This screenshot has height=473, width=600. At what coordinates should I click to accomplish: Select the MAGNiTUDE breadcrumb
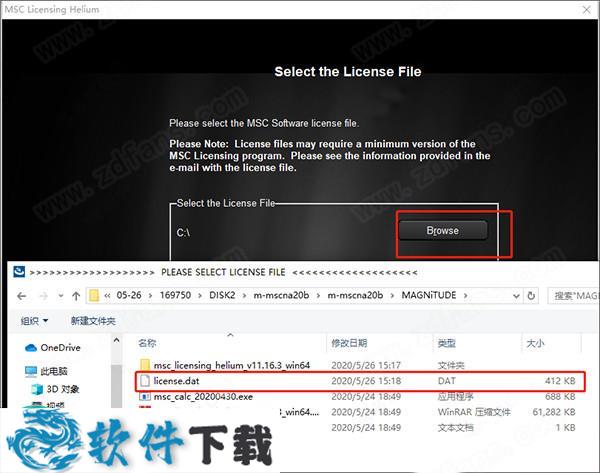[429, 295]
